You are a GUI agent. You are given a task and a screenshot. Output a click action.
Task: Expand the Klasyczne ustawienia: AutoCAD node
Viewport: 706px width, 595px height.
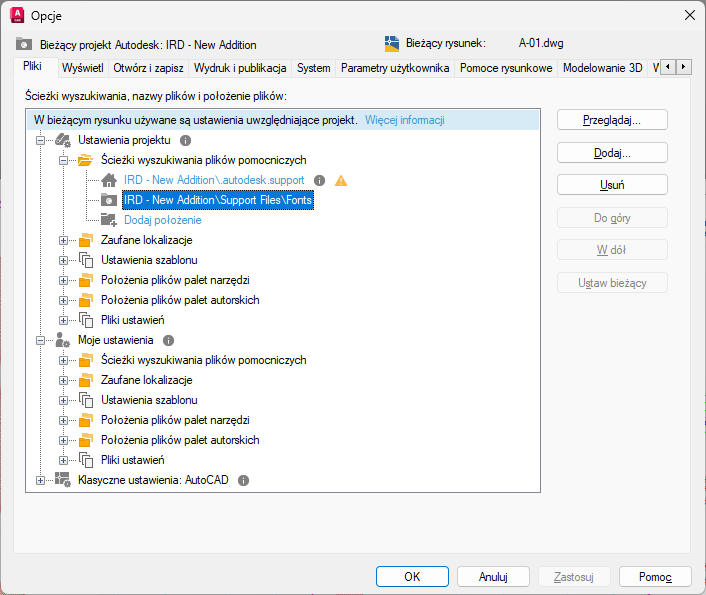pyautogui.click(x=41, y=480)
